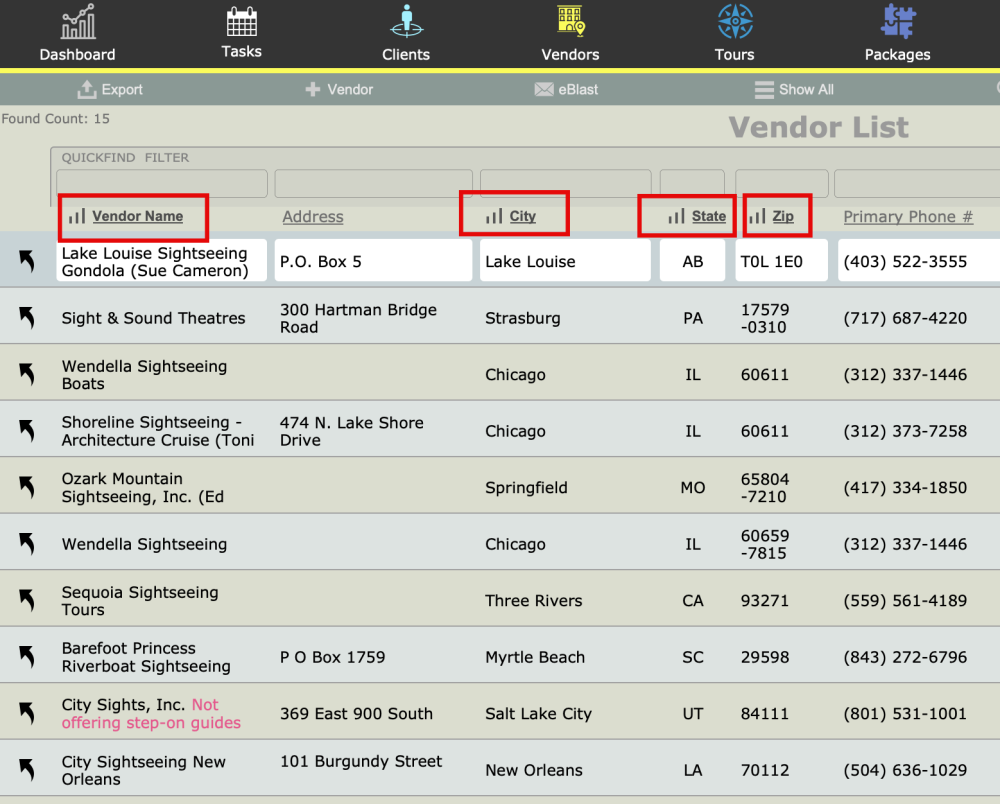The height and width of the screenshot is (804, 1000).
Task: Open City Sights, Inc. record arrow
Action: (27, 713)
